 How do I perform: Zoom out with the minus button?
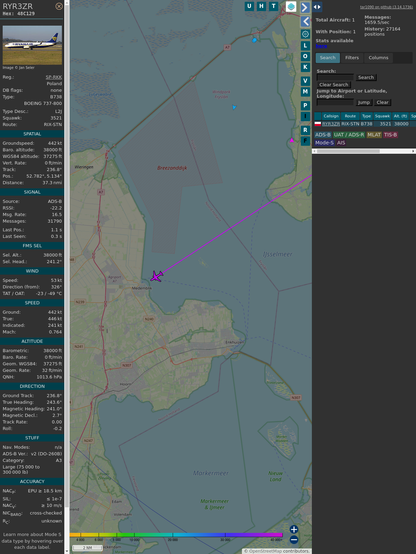(x=294, y=539)
